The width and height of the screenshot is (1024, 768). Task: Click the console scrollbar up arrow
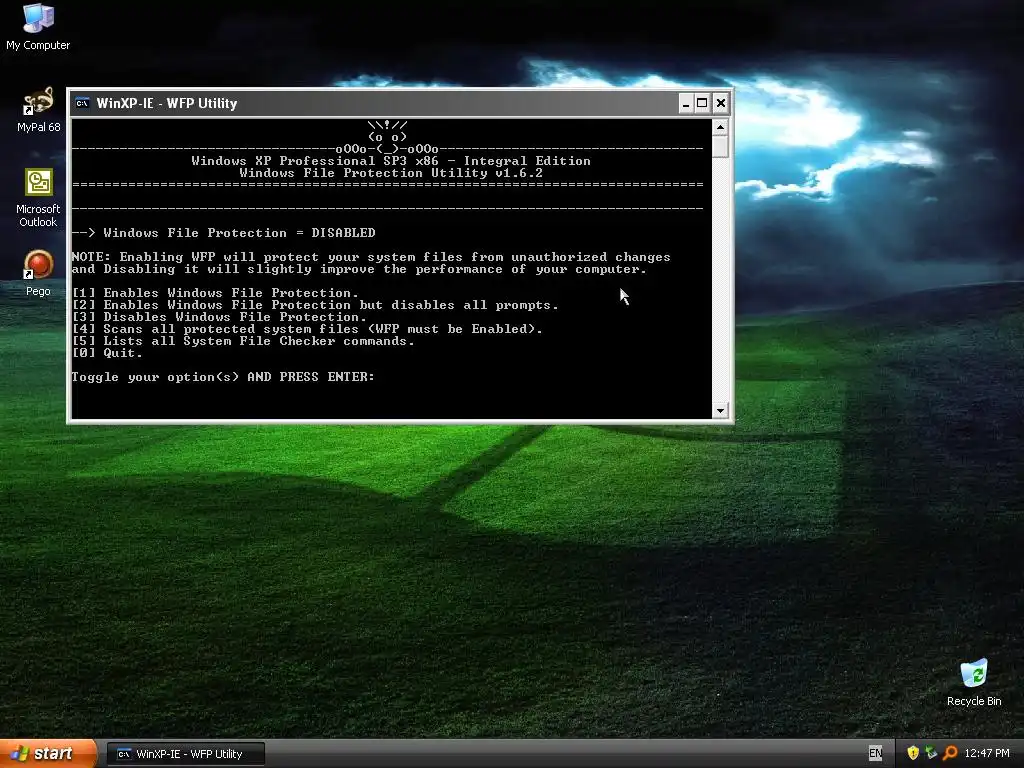[720, 127]
